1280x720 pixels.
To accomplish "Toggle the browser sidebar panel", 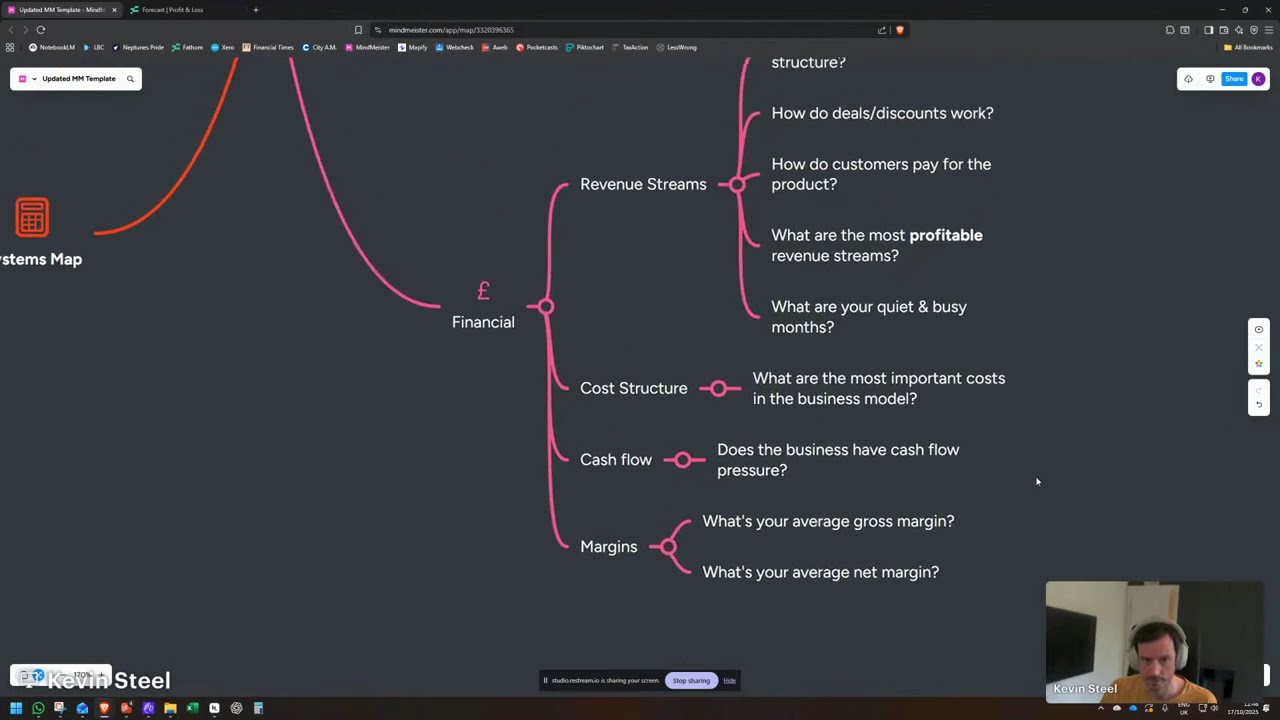I will point(1208,30).
